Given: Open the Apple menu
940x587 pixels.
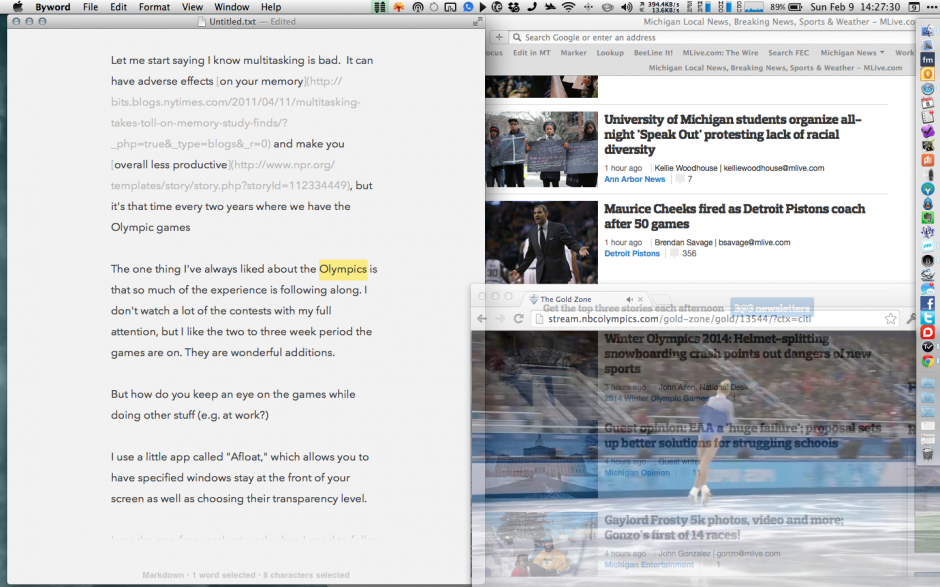Looking at the screenshot, I should click(18, 7).
